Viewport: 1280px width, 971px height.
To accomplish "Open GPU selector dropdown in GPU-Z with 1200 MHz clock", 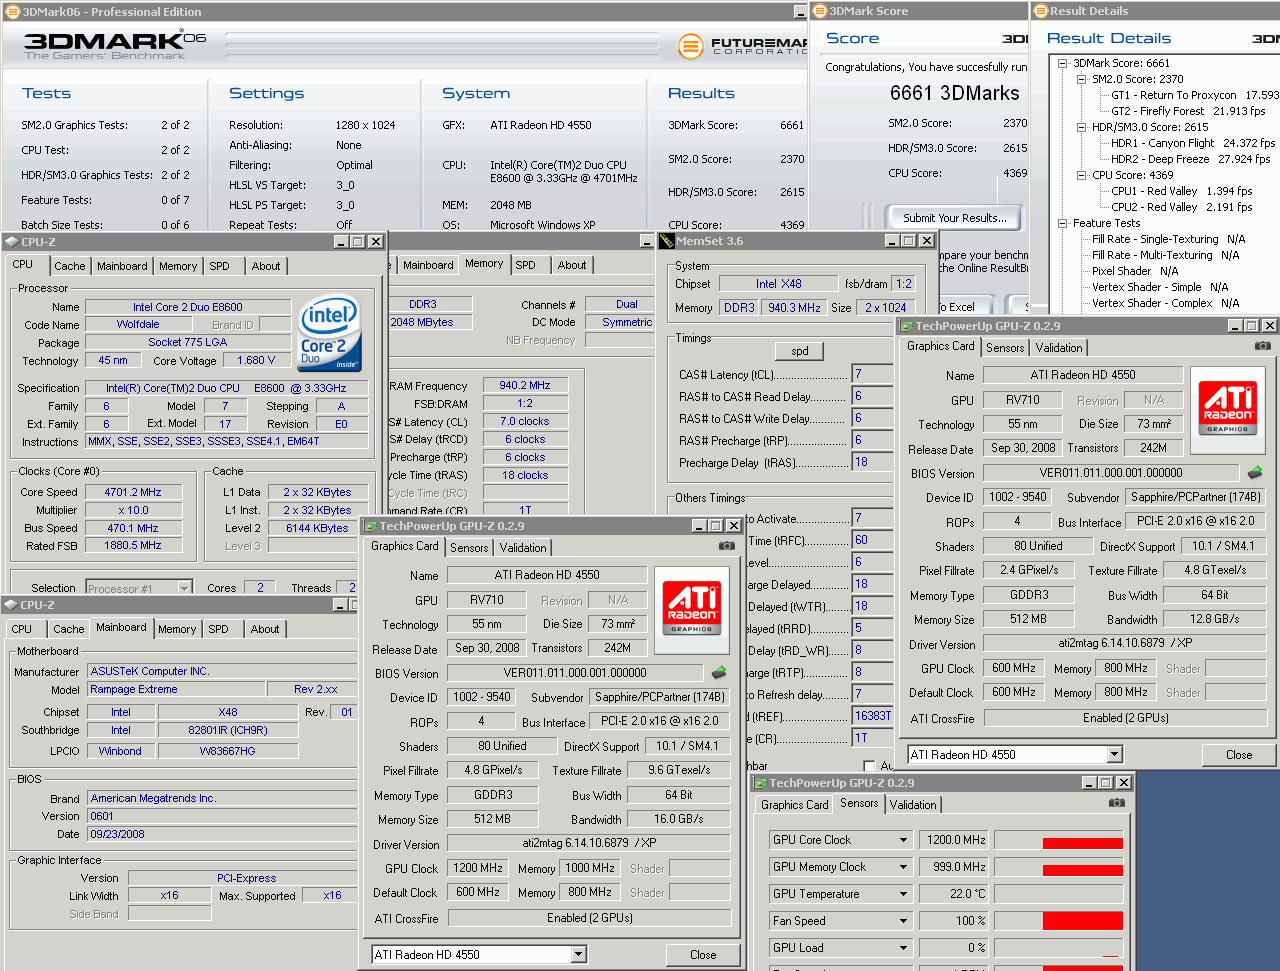I will pos(578,954).
